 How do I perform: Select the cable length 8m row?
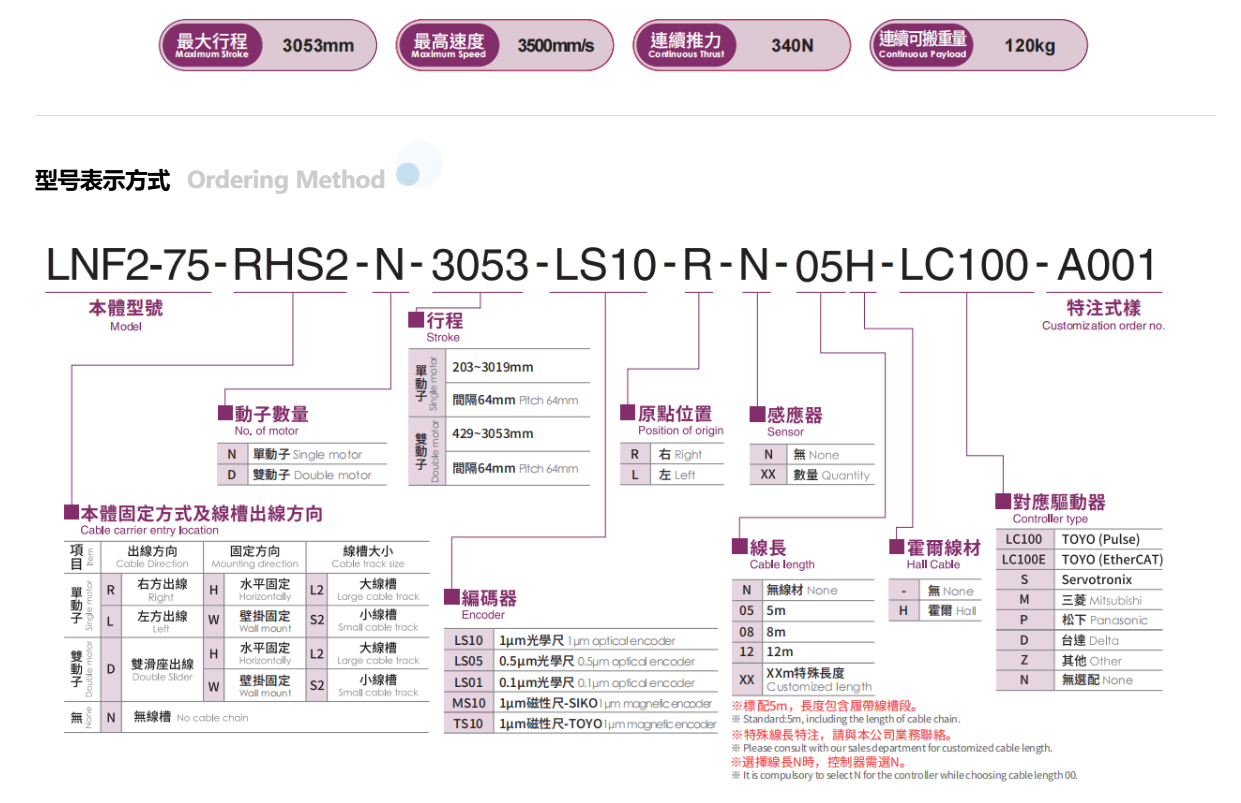(804, 632)
